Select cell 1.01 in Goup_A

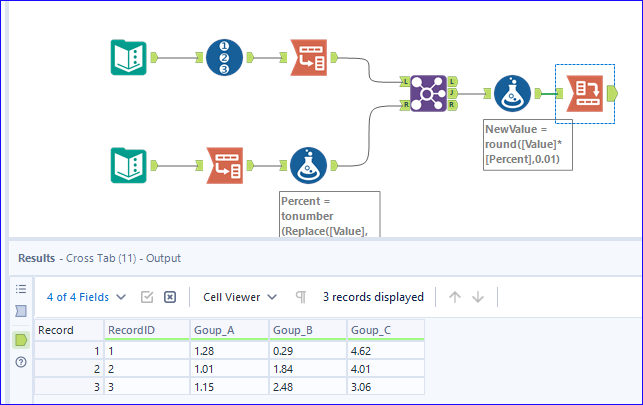(229, 369)
